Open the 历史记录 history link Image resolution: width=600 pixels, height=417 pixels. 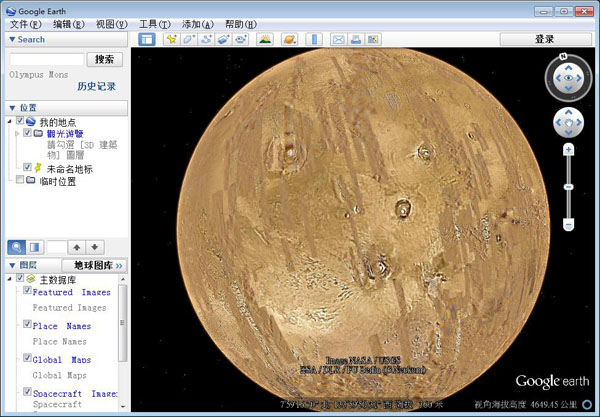pos(97,86)
